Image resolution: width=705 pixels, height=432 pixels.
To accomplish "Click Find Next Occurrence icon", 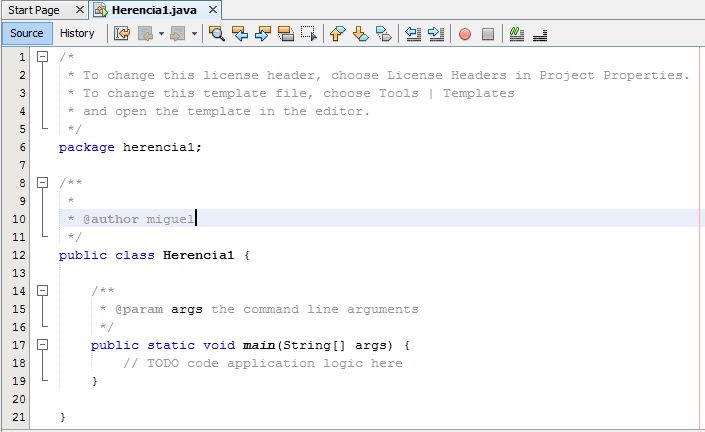I will point(263,33).
